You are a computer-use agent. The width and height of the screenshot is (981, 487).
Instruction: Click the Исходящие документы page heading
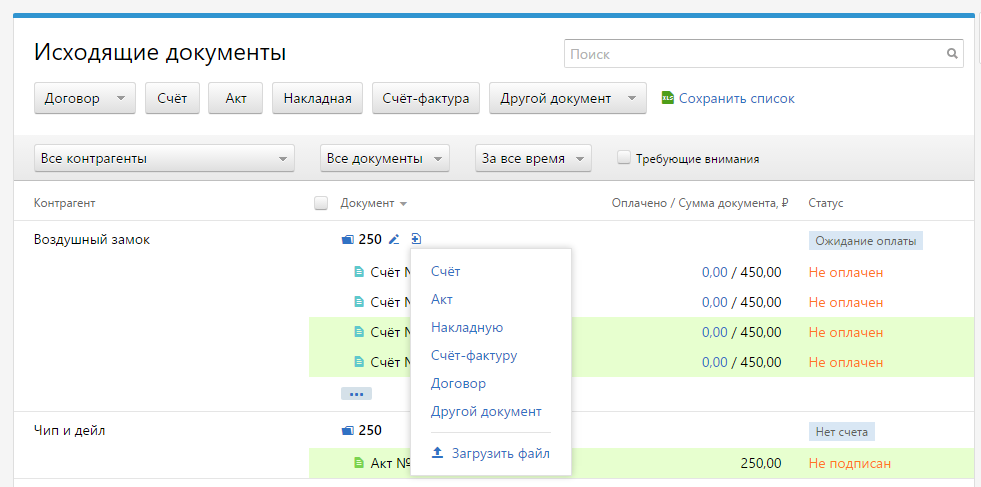click(160, 53)
